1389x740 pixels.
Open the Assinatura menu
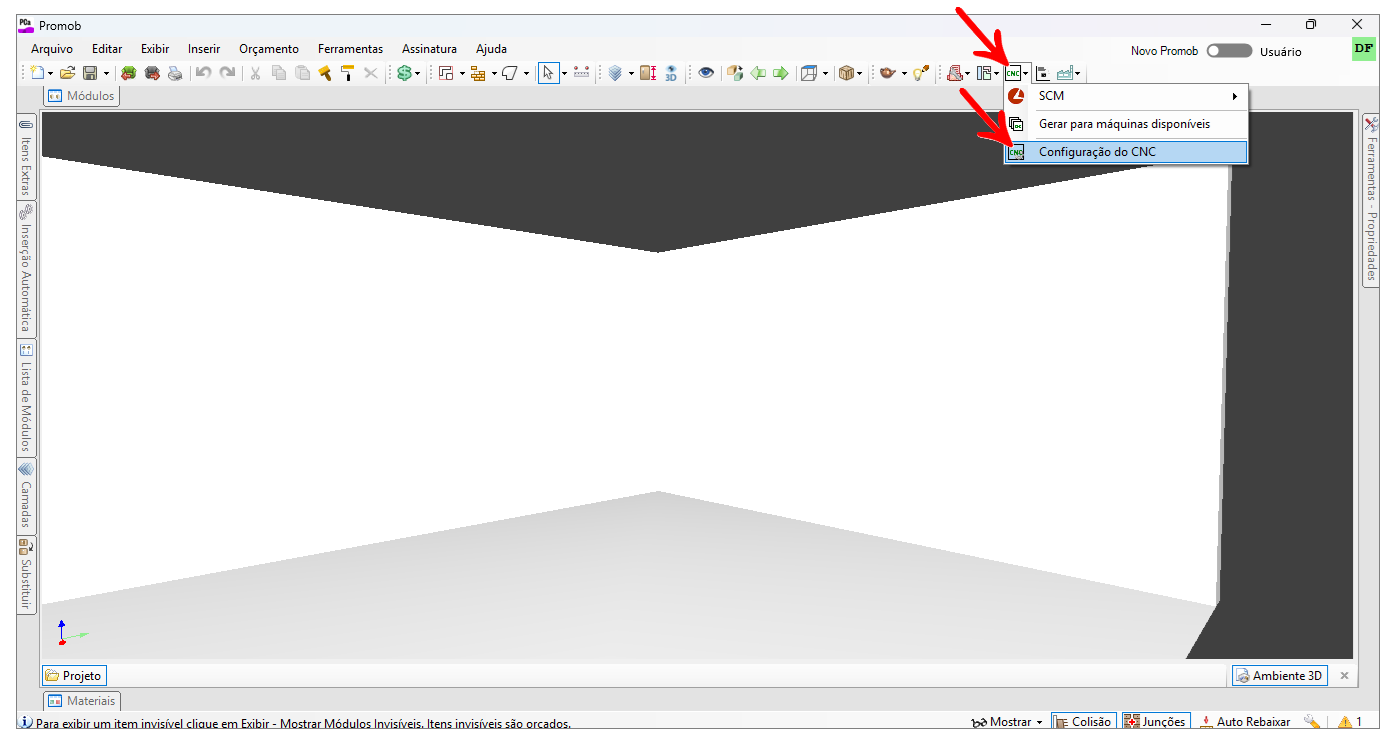click(429, 48)
